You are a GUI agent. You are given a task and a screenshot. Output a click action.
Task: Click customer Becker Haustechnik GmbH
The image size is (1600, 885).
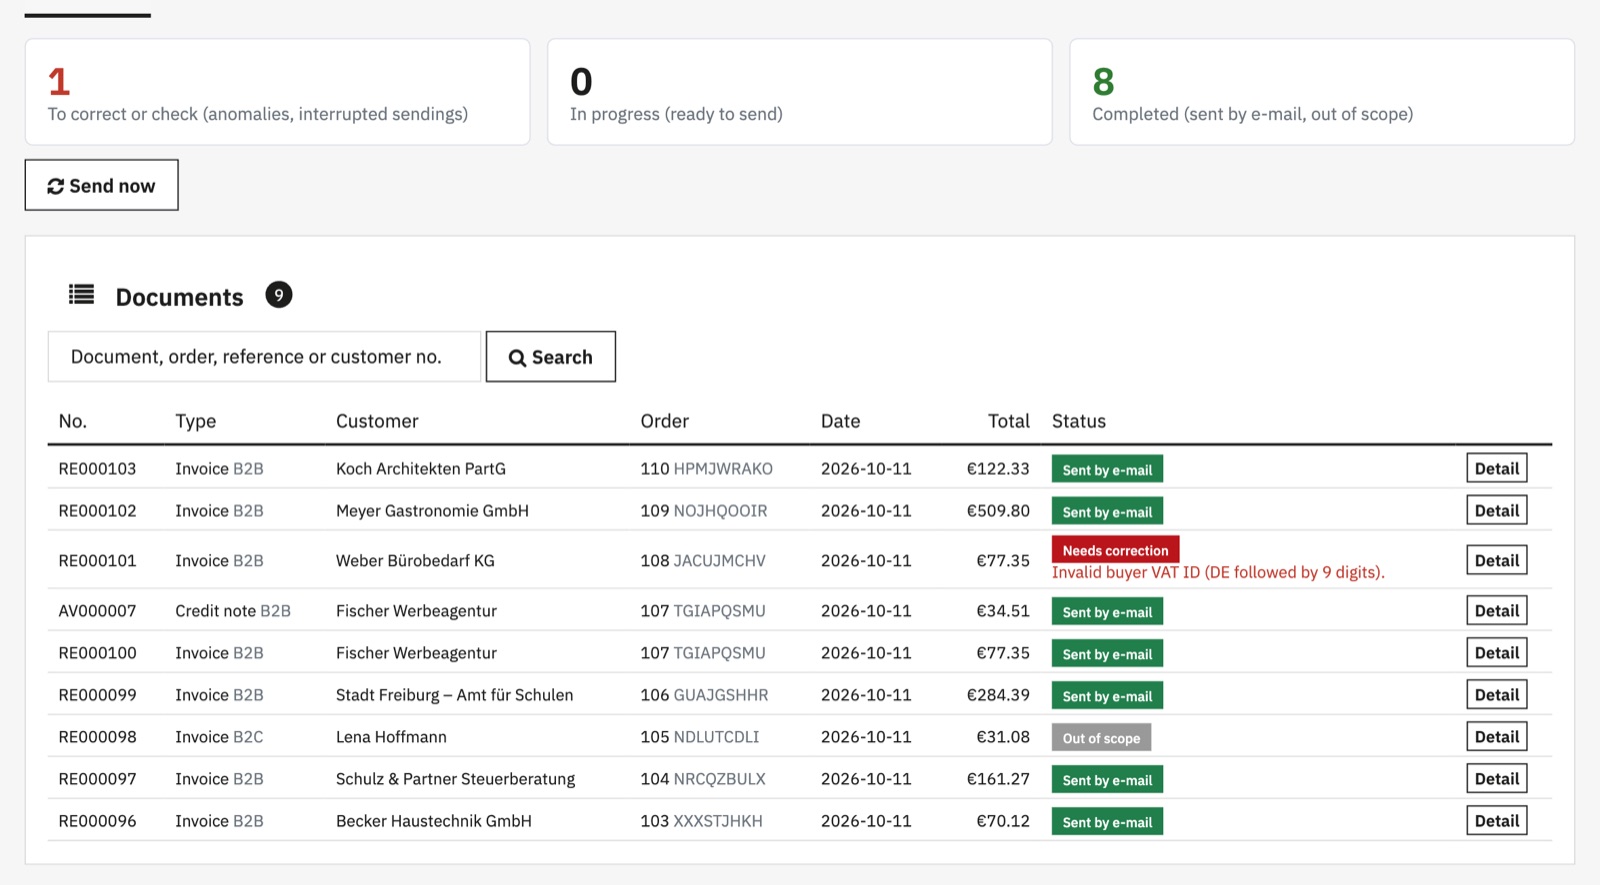434,820
